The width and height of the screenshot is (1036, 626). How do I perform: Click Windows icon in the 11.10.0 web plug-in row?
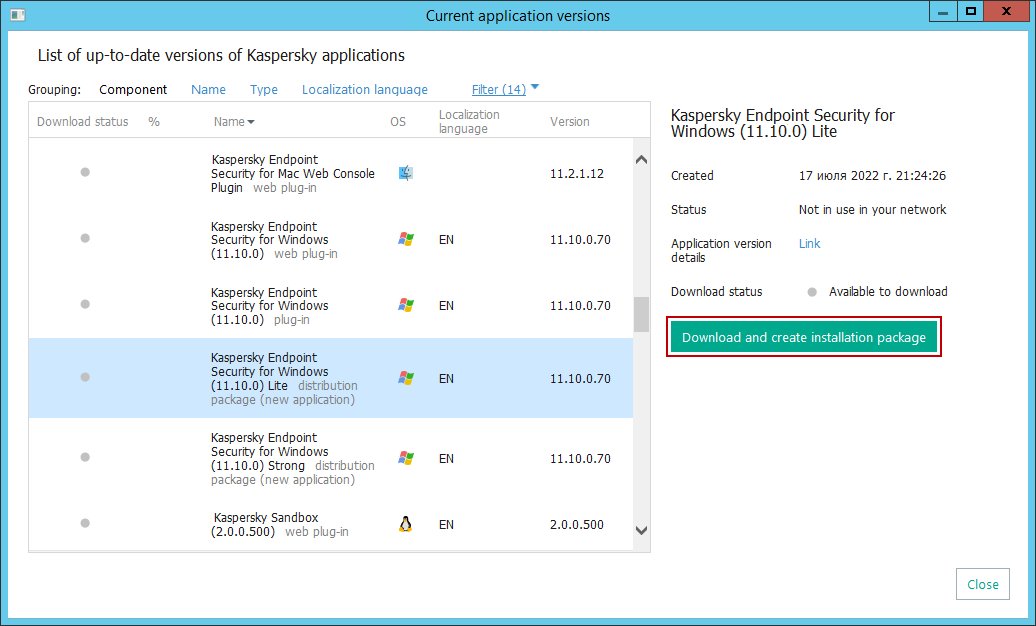coord(405,240)
